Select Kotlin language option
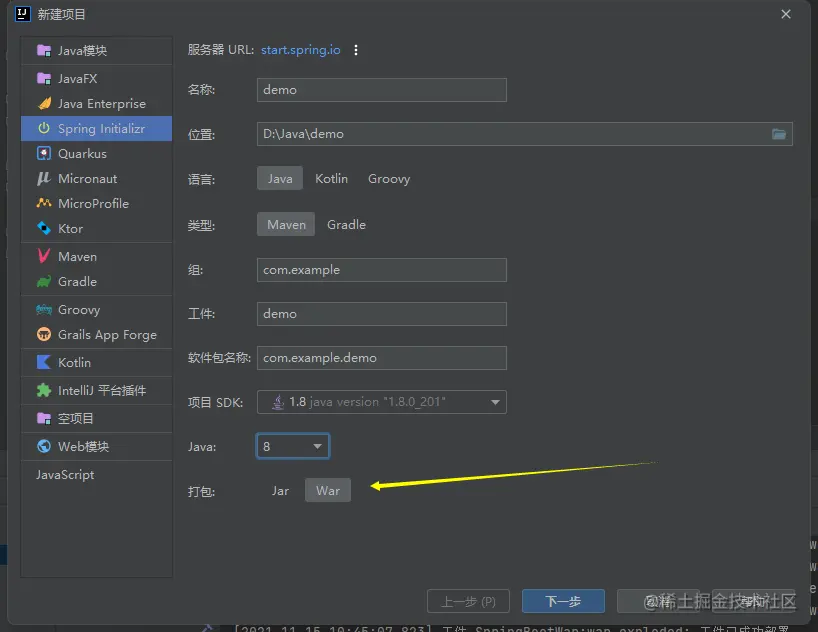818x632 pixels. [331, 178]
